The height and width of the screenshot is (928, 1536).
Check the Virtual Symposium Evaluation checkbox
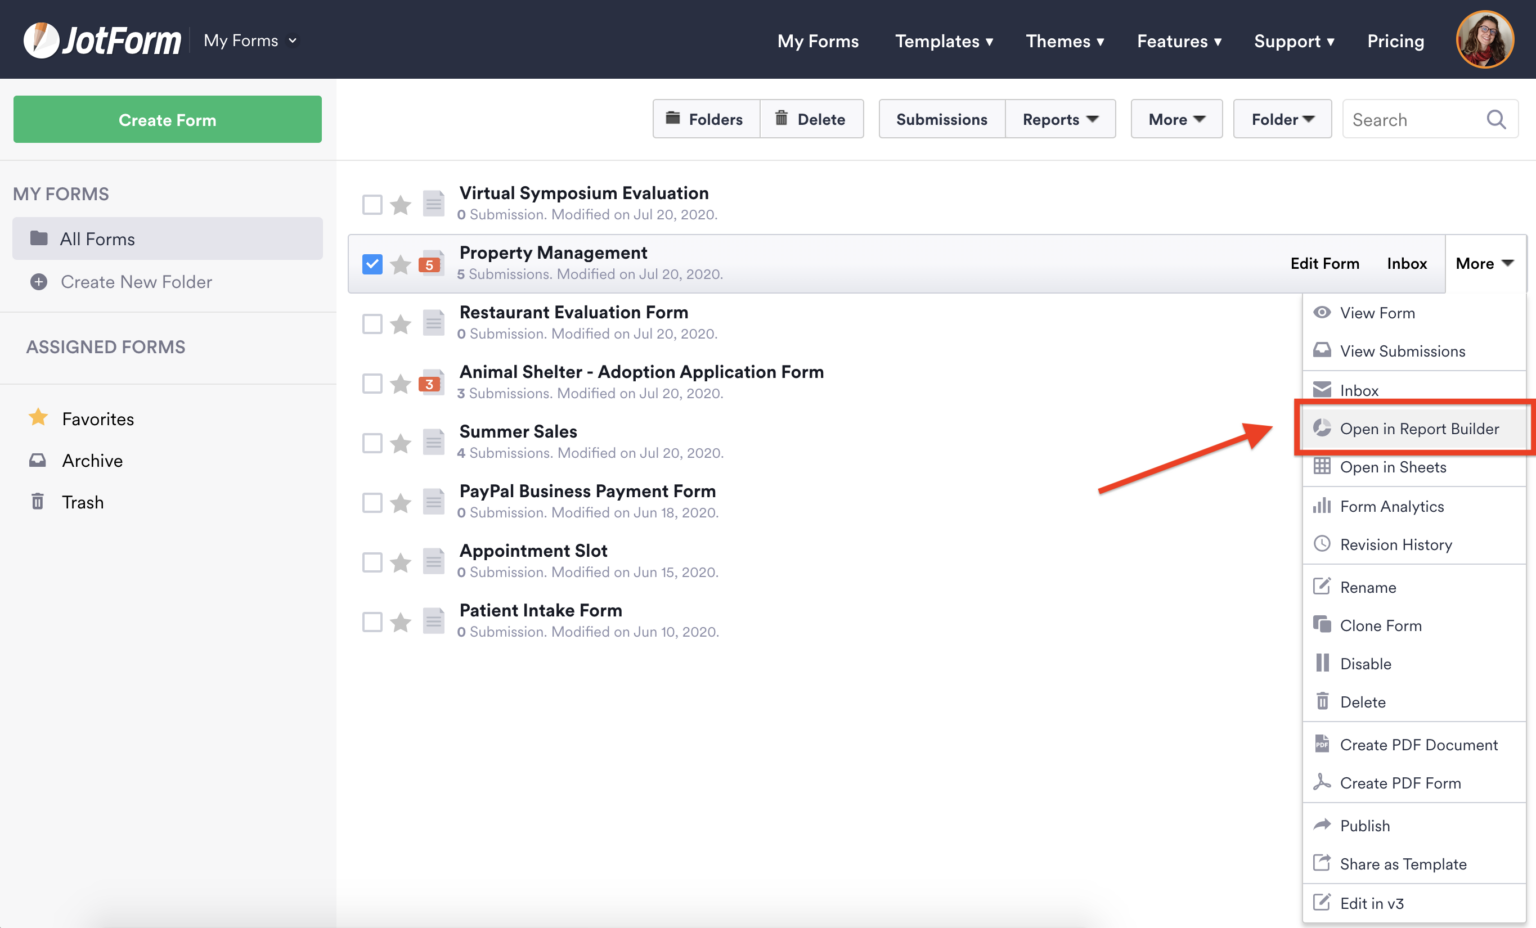coord(372,203)
